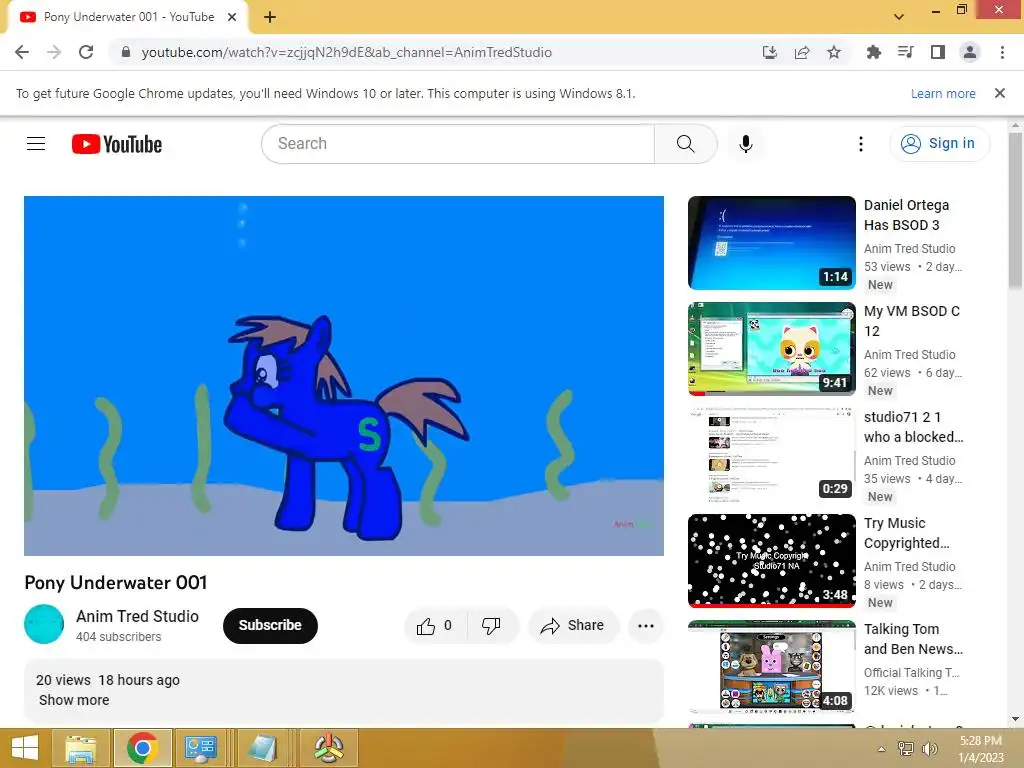The image size is (1024, 768).
Task: Click the Sign in button
Action: coord(940,143)
